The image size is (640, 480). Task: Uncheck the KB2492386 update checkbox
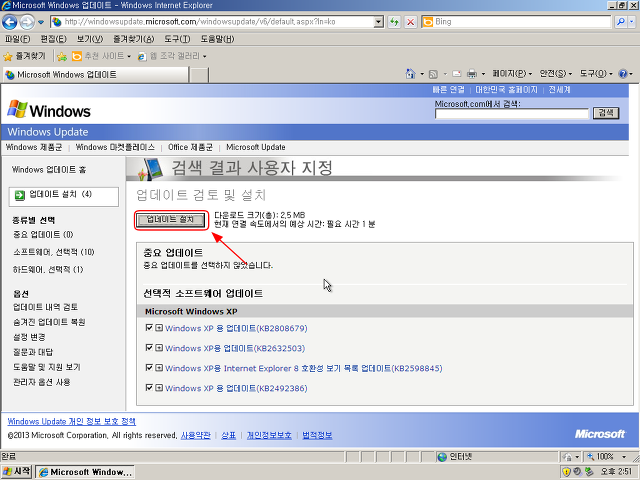149,388
